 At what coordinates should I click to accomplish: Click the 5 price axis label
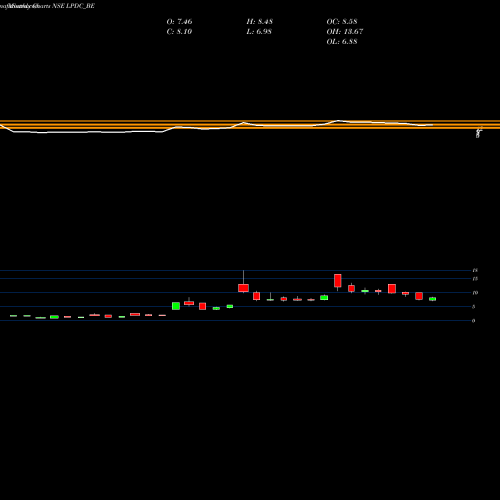(x=473, y=307)
